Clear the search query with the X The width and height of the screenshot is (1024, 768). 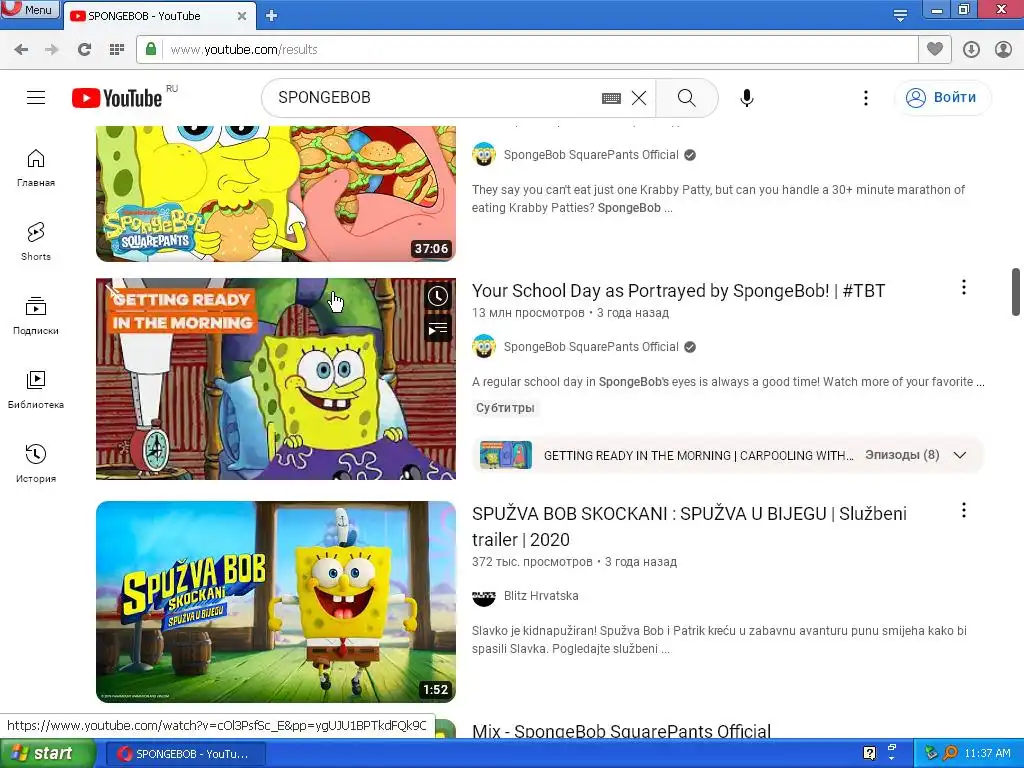pyautogui.click(x=639, y=98)
